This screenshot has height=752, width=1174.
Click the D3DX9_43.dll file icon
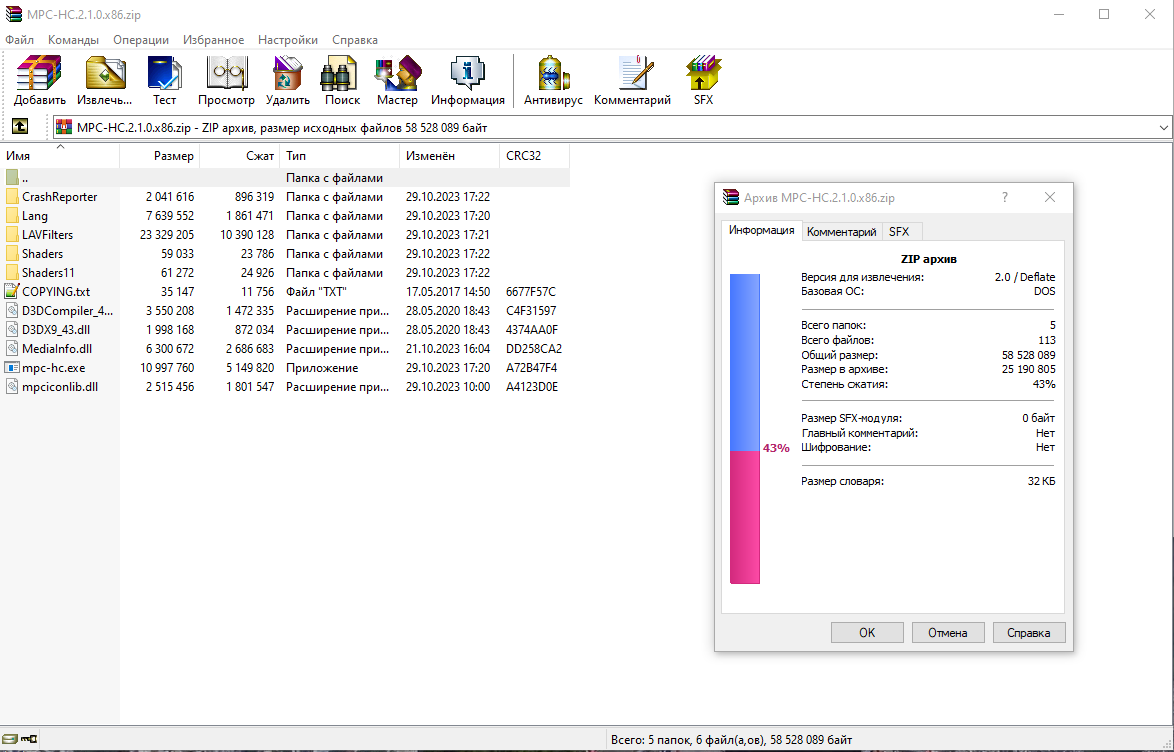coord(12,330)
